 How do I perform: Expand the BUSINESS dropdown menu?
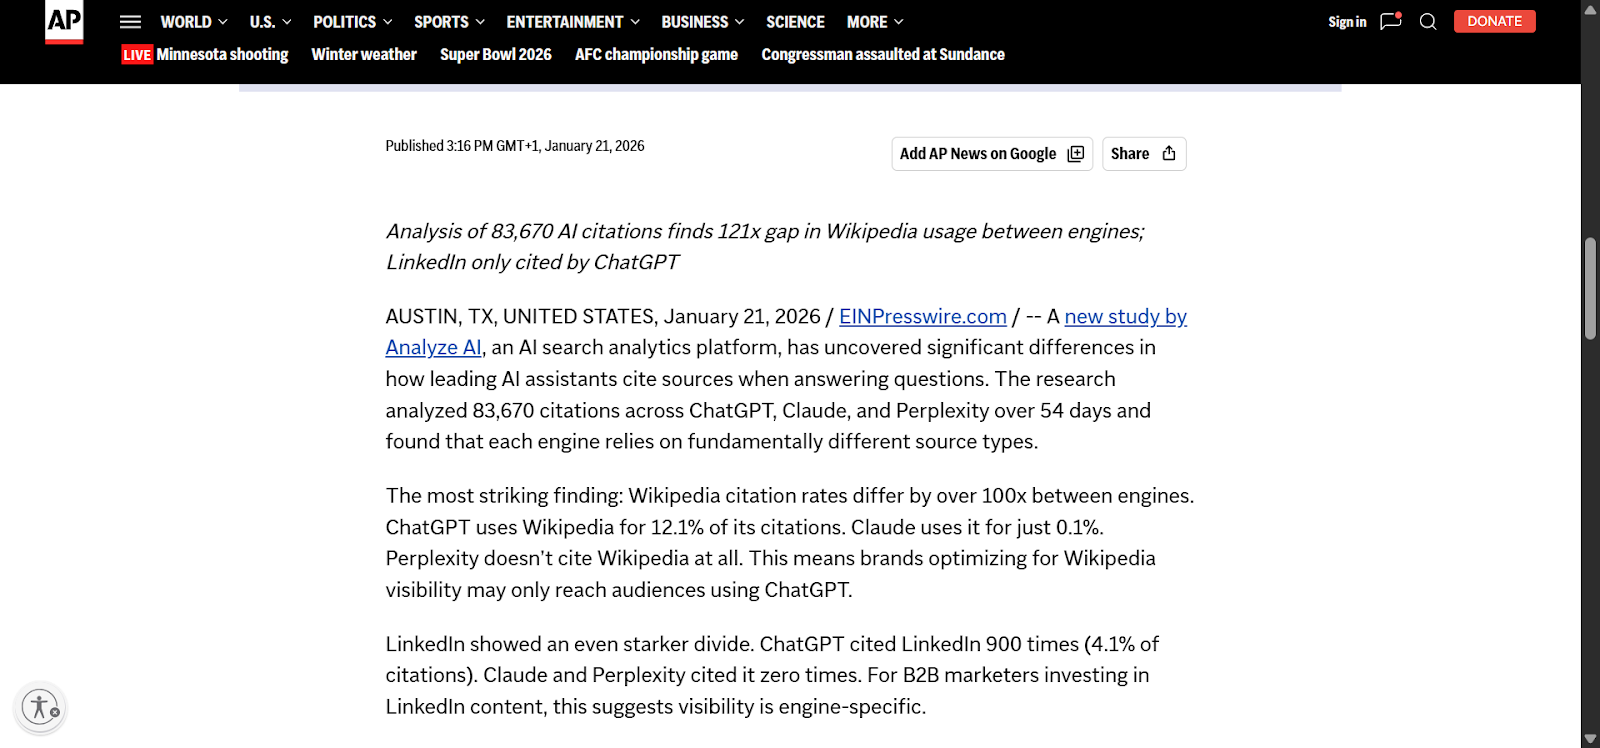click(x=702, y=22)
